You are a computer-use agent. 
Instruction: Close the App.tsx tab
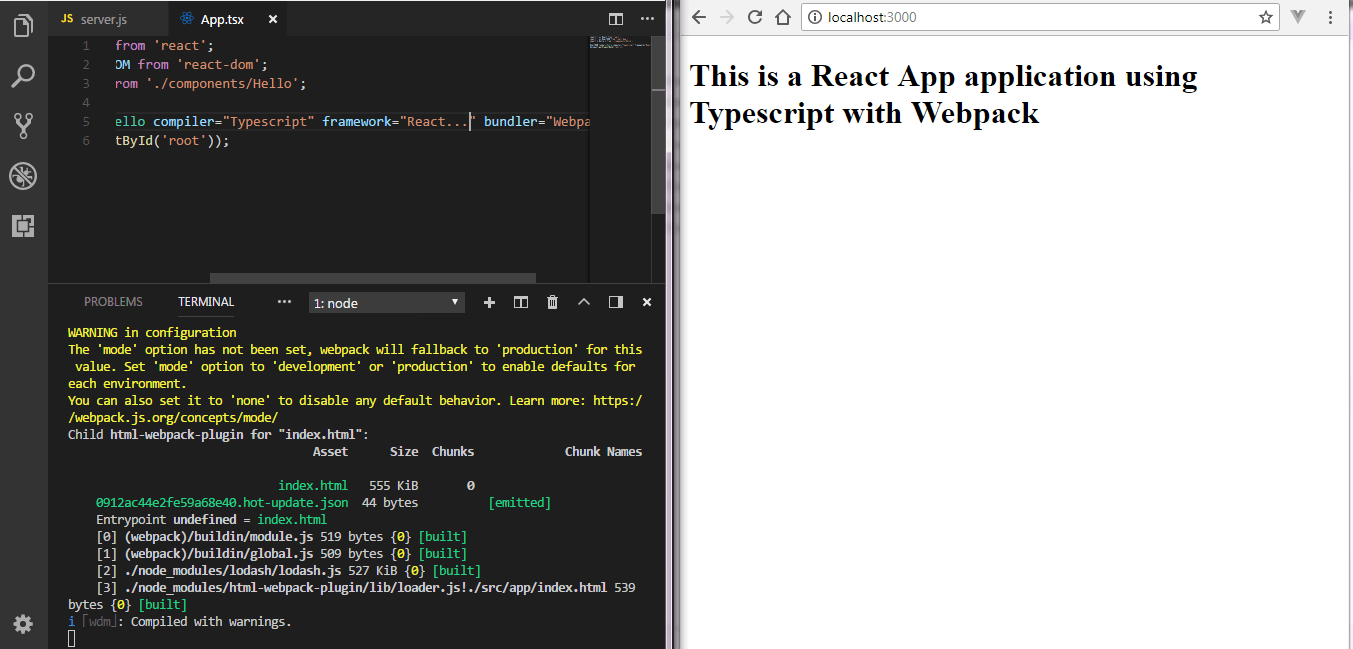(273, 19)
